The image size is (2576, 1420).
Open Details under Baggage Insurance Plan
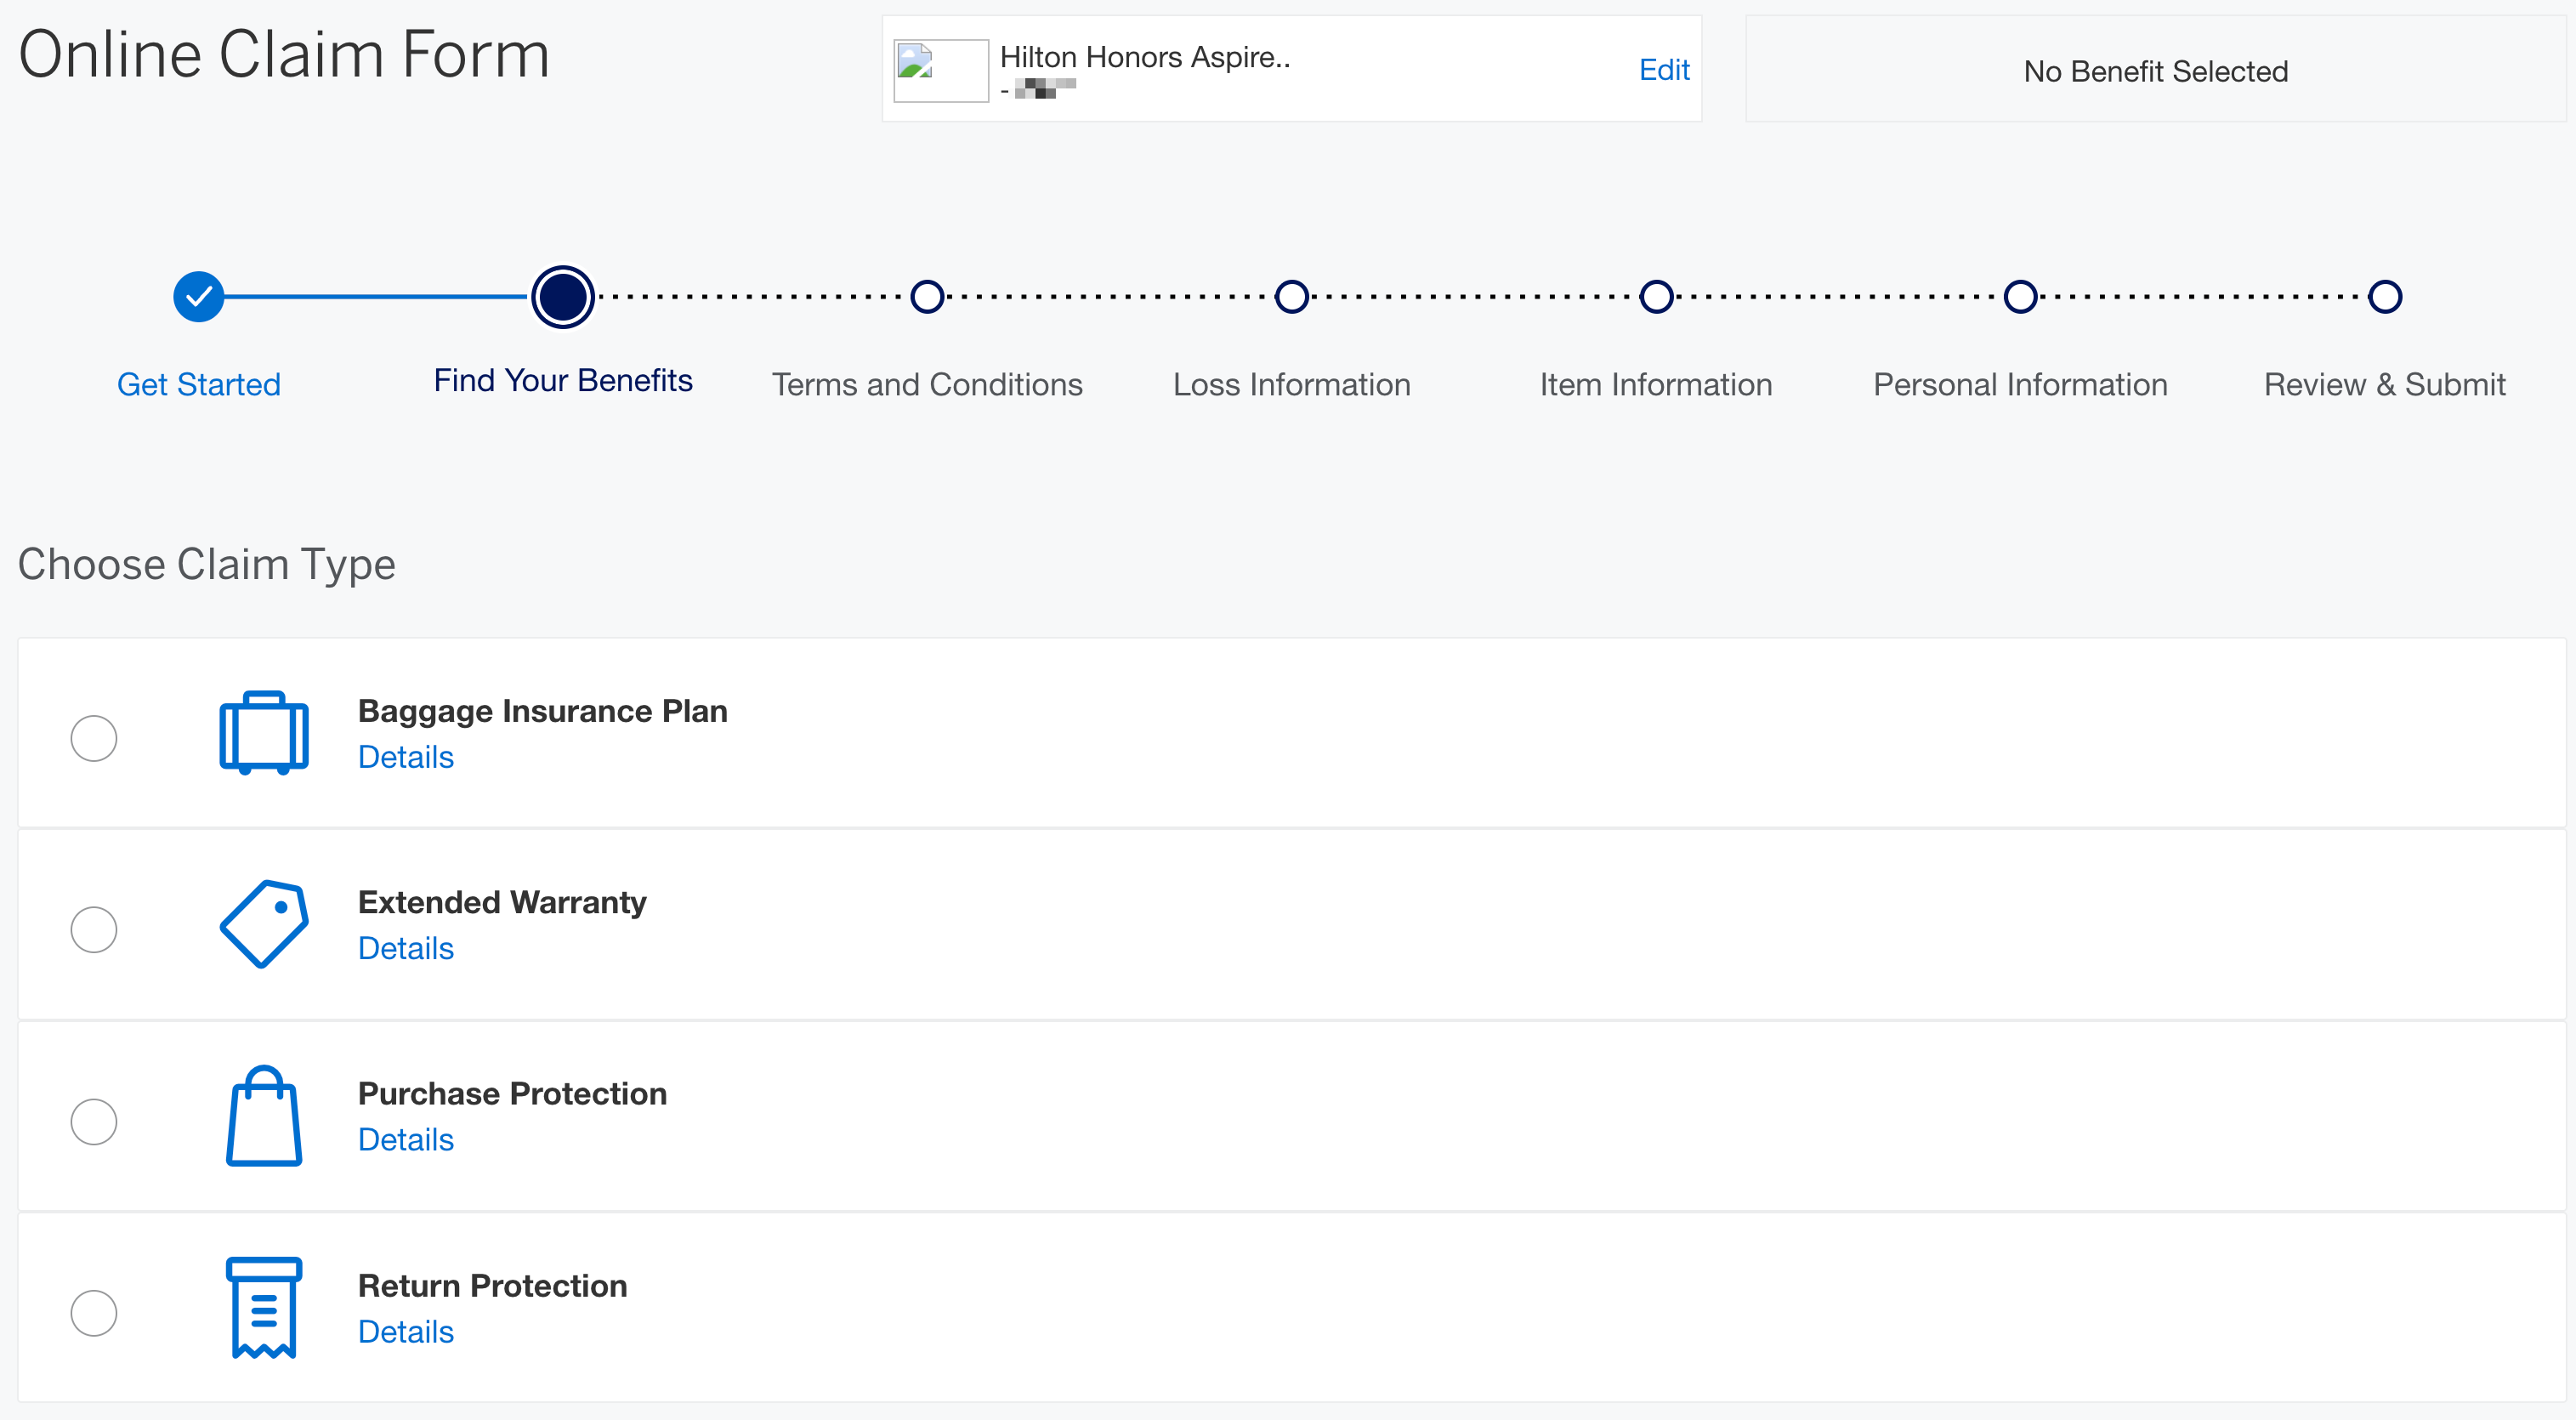point(405,757)
